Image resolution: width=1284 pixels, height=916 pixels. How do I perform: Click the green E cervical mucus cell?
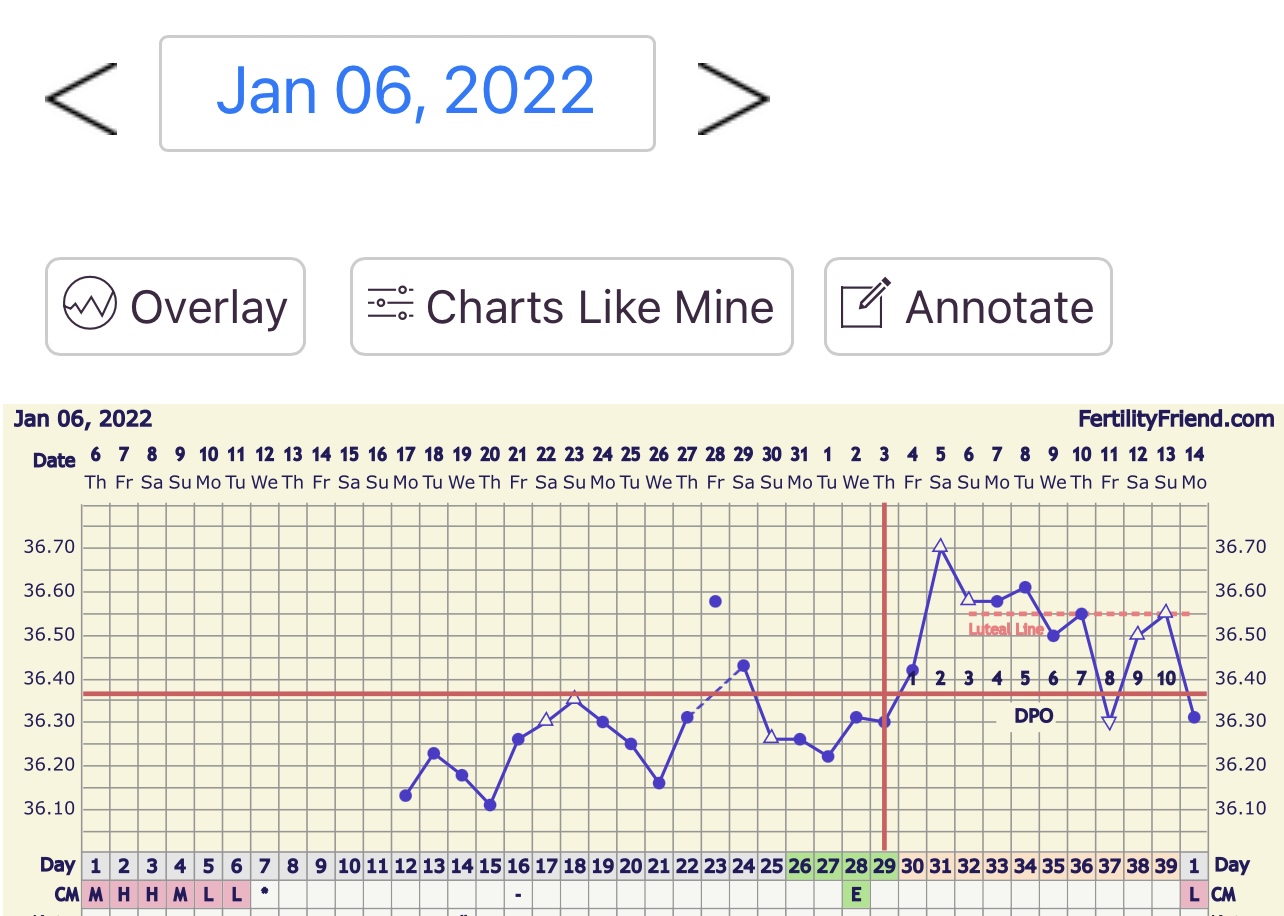click(x=856, y=894)
